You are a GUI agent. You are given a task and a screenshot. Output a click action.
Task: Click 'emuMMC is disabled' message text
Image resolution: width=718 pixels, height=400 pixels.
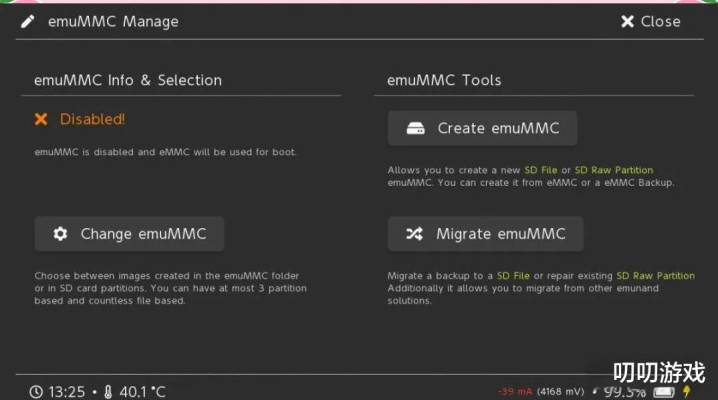165,152
